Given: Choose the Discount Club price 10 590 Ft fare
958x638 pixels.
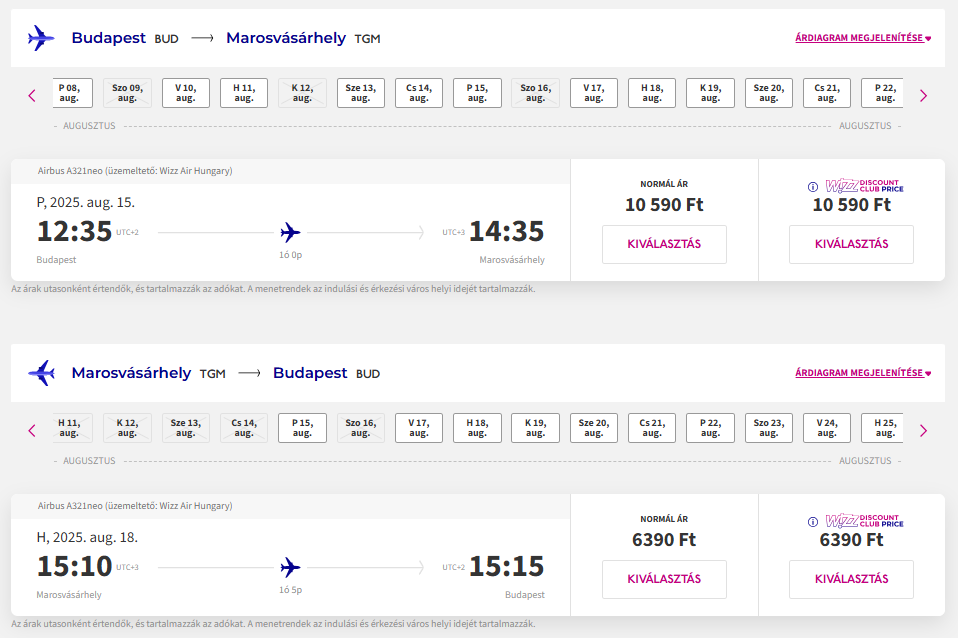Looking at the screenshot, I should click(851, 244).
